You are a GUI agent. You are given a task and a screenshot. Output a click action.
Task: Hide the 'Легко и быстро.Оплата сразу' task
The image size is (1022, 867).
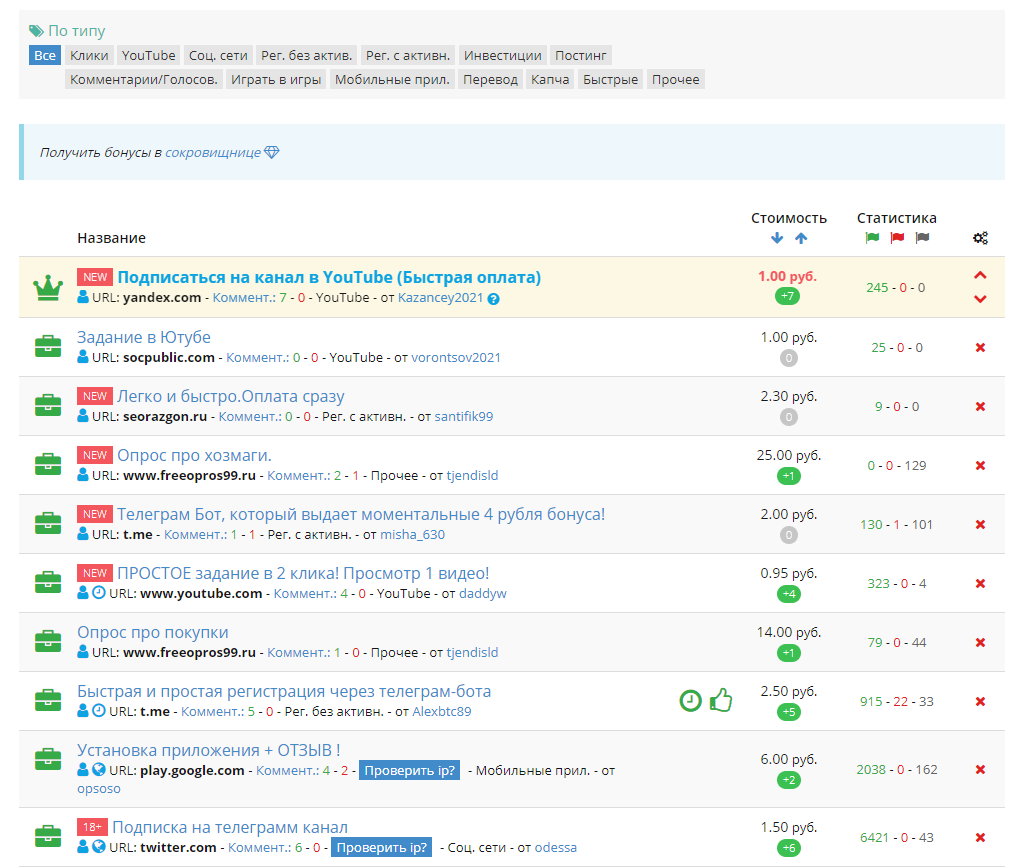point(980,407)
